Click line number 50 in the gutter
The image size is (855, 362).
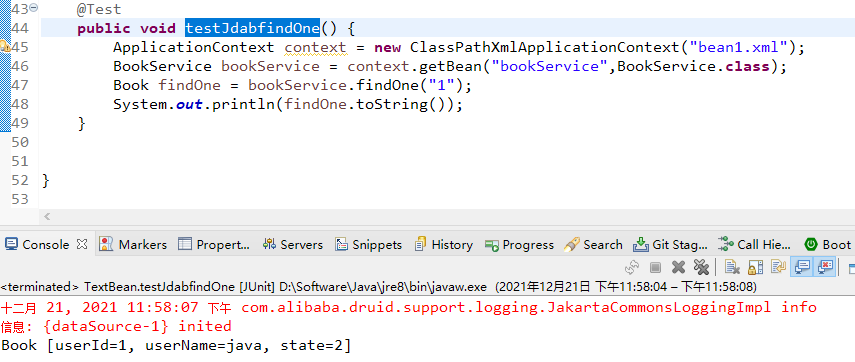tap(20, 142)
